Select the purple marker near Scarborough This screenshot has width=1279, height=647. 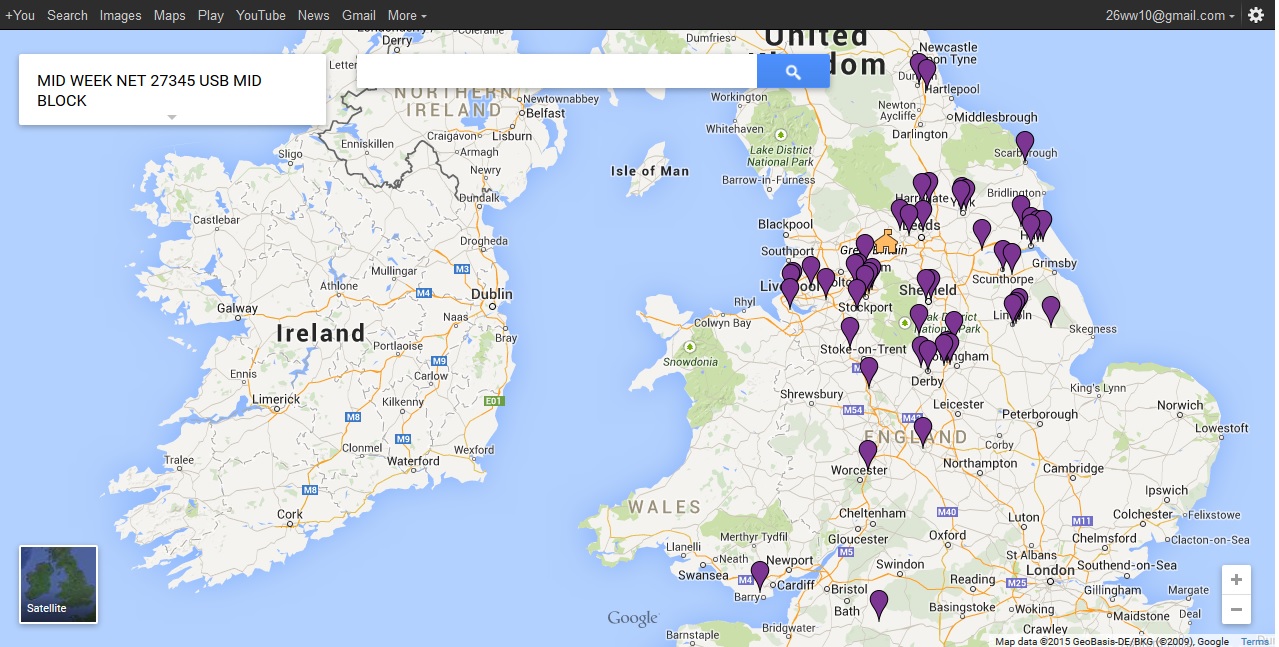pos(1025,146)
